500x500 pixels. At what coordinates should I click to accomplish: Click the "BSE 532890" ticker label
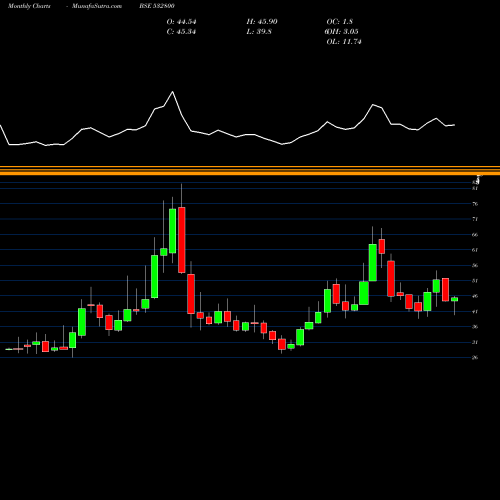point(157,6)
